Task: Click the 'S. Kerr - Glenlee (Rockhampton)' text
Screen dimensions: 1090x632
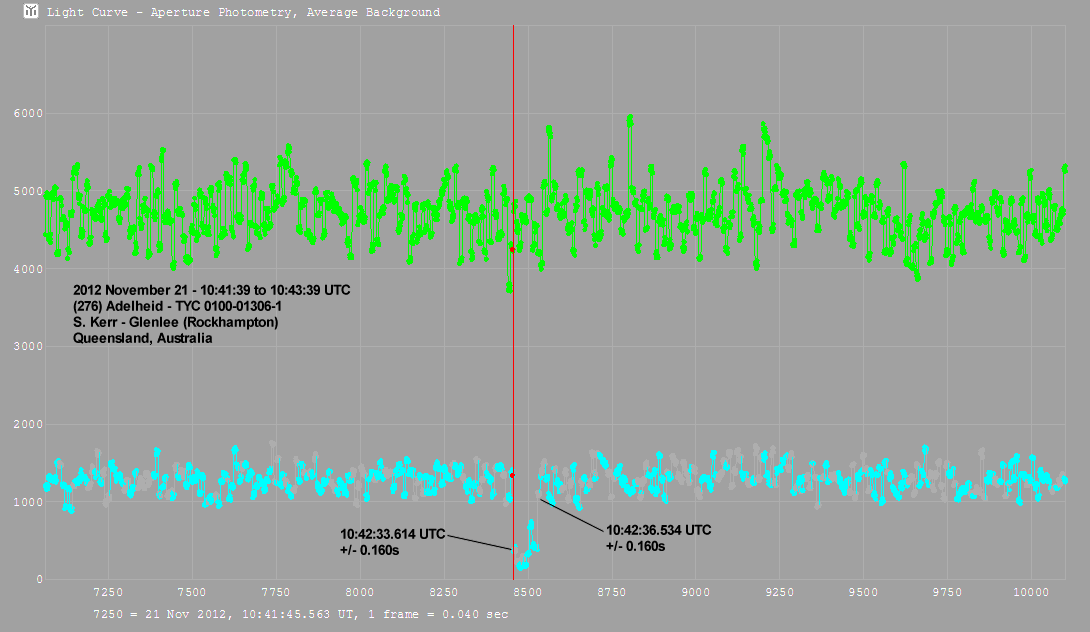Action: pos(175,323)
